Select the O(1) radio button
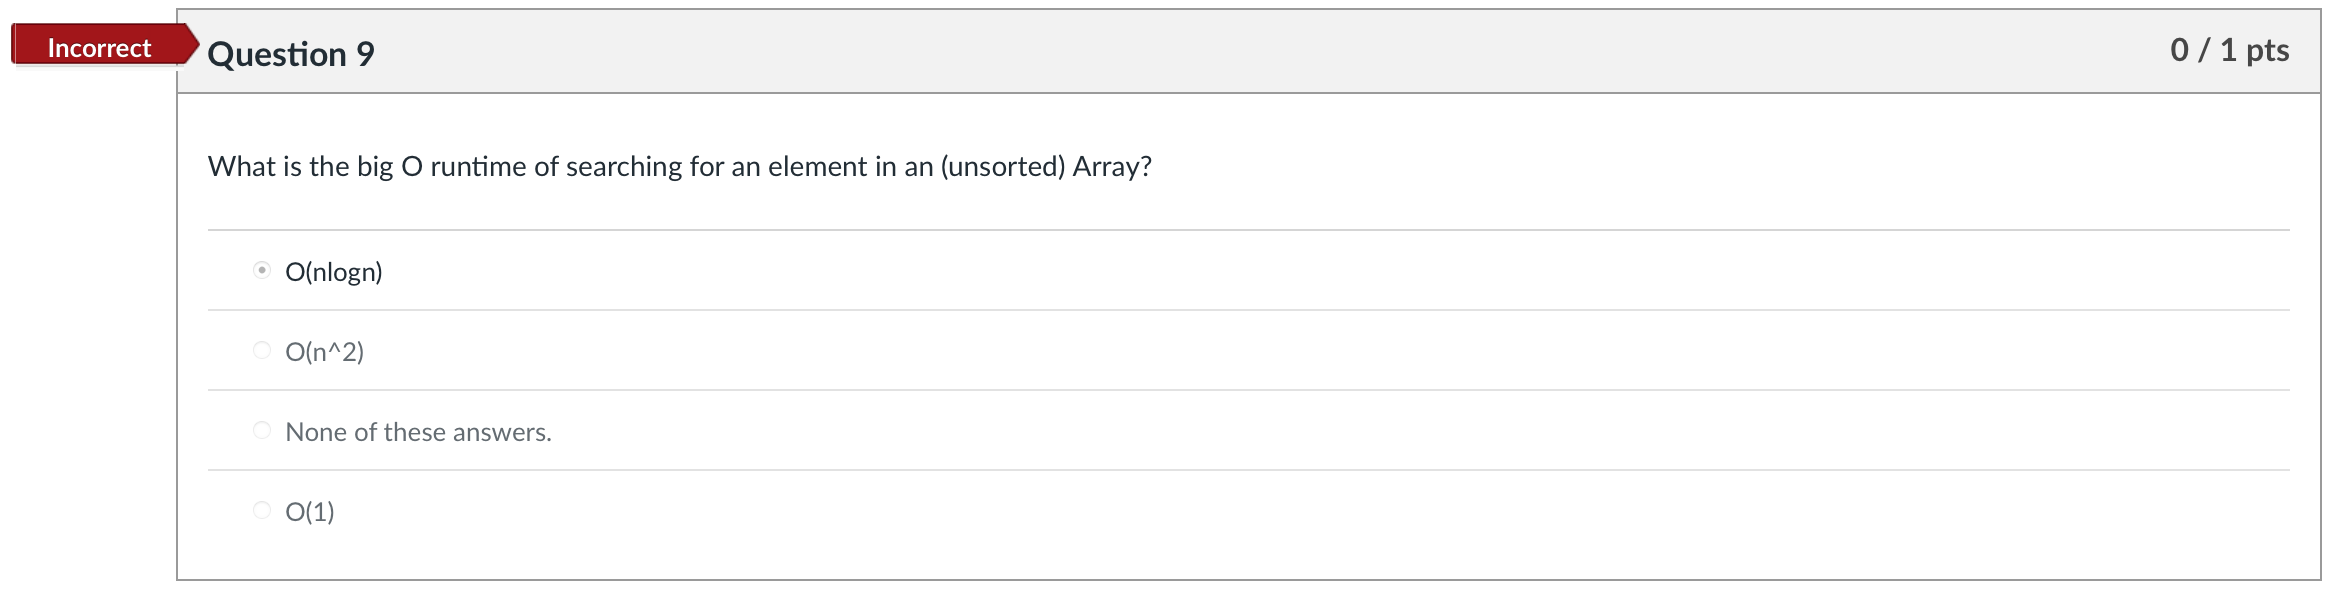This screenshot has width=2332, height=596. pos(261,510)
